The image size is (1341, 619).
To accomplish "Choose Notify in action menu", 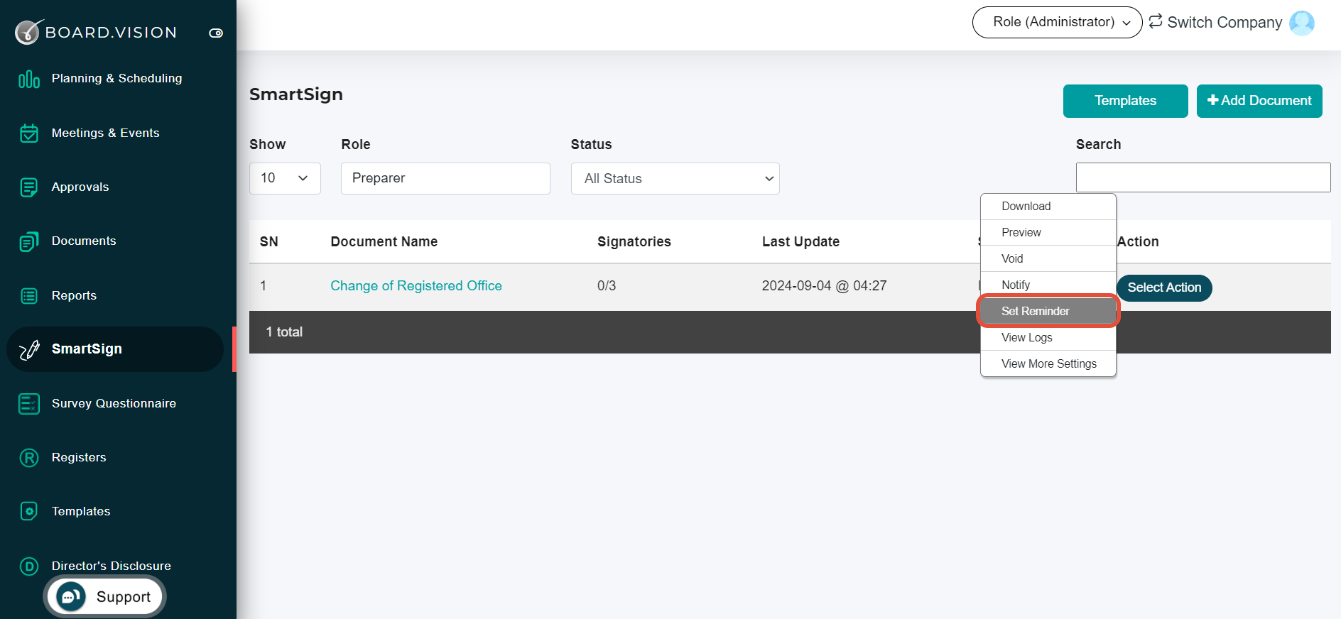I will [x=1048, y=285].
